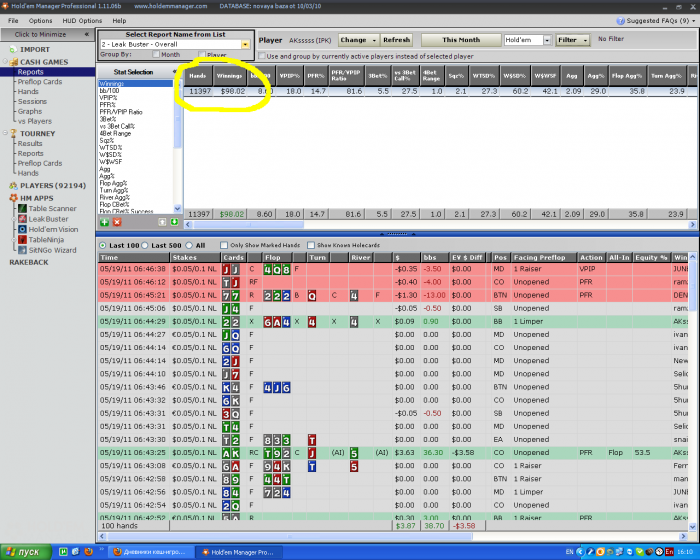Expand LeakBuster tree node
Screen dimensions: 700x560
[14, 219]
